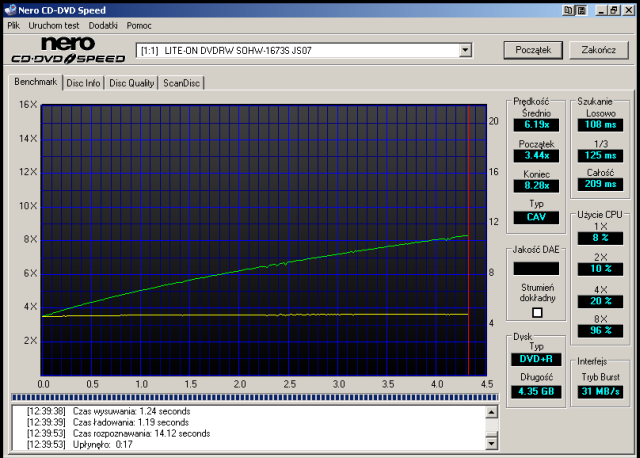Click the Tryb Burst 31 MB/s value
The height and width of the screenshot is (458, 640).
point(600,392)
